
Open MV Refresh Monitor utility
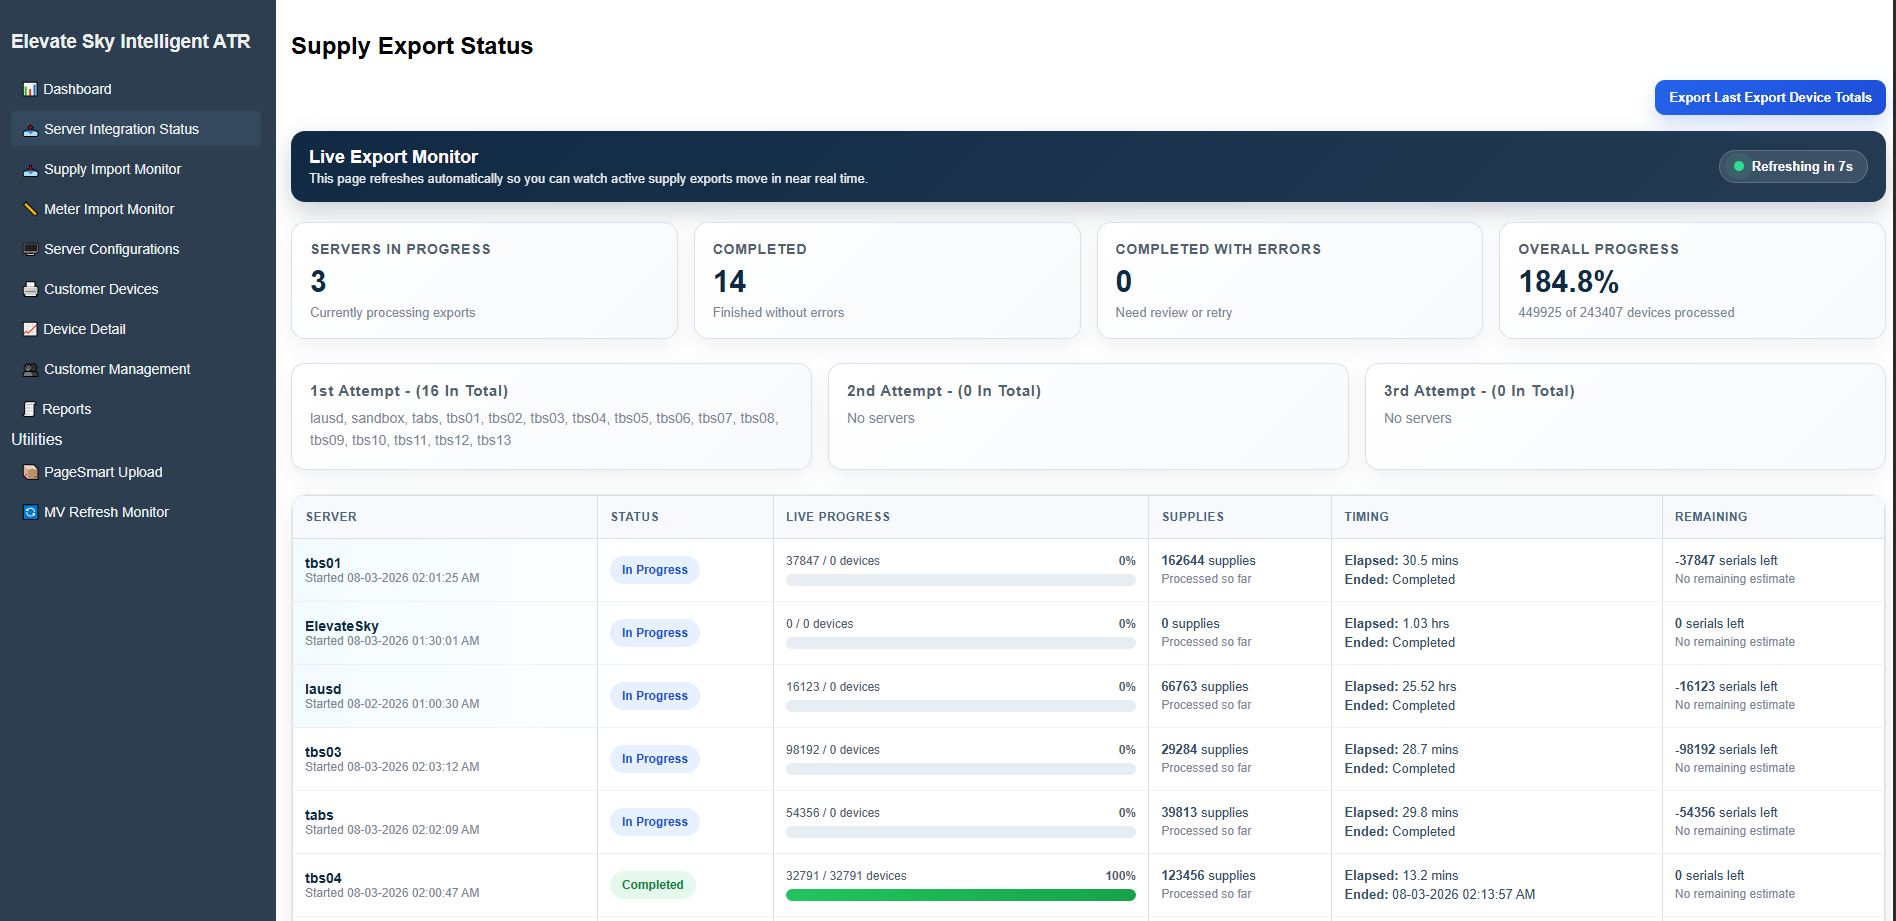click(x=136, y=512)
